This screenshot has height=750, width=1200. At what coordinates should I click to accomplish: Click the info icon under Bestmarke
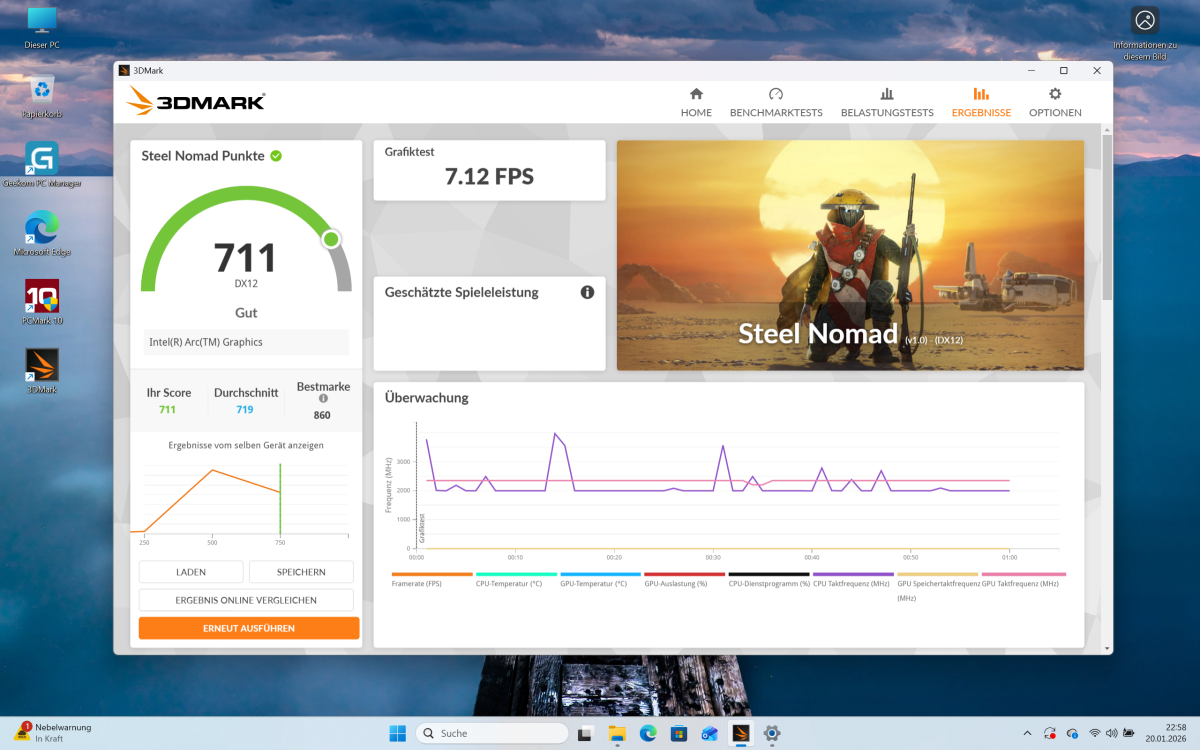pos(323,399)
